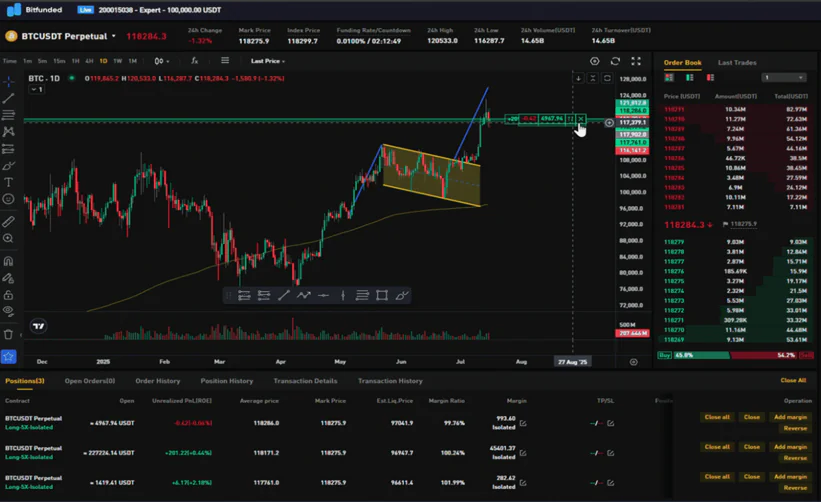The width and height of the screenshot is (821, 502).
Task: Open the candlestick chart type dropdown
Action: 161,61
